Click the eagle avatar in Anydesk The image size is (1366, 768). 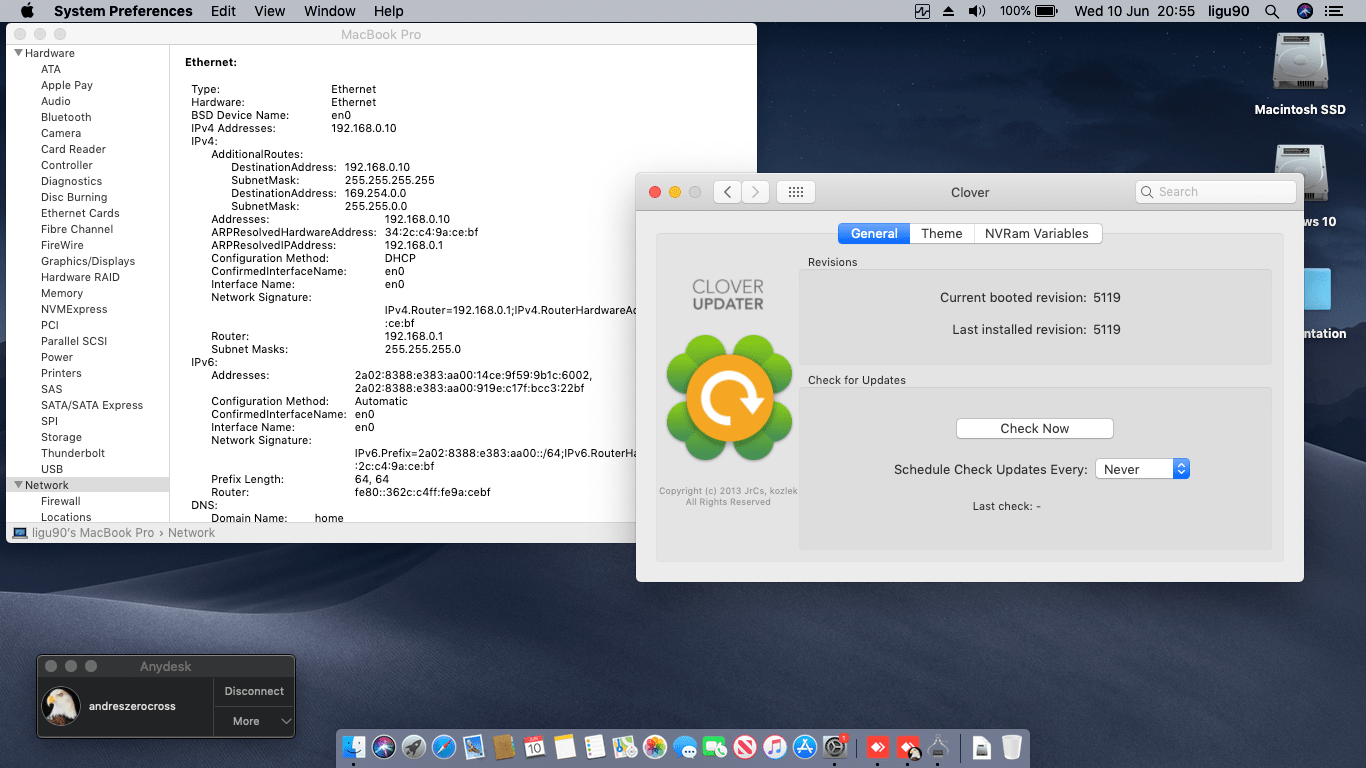tap(61, 706)
